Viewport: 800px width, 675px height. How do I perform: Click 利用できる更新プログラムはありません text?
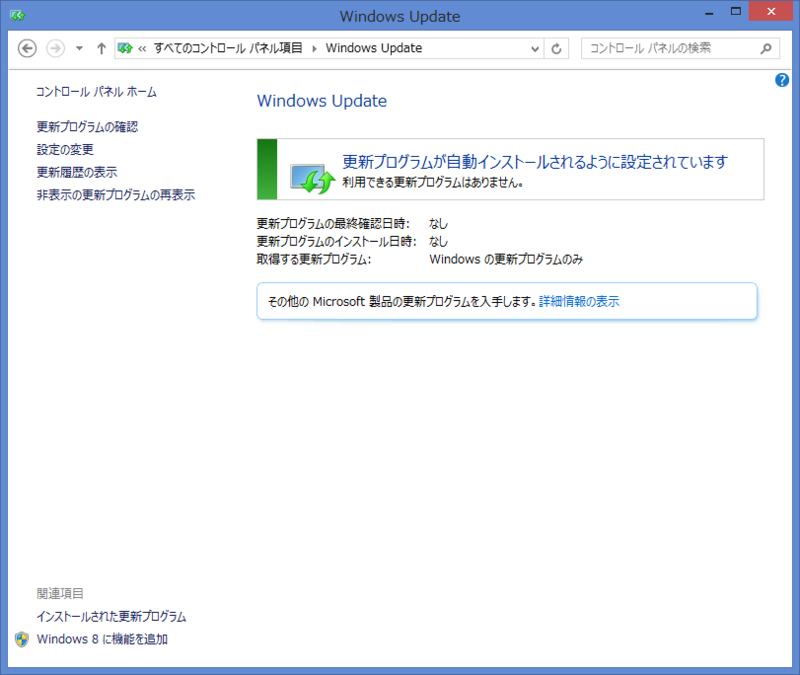pyautogui.click(x=433, y=182)
